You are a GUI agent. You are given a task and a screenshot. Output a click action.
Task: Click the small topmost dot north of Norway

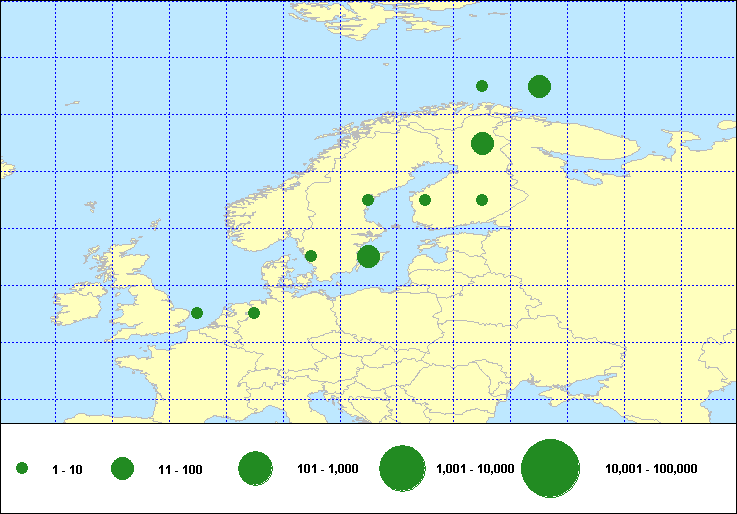tap(482, 86)
